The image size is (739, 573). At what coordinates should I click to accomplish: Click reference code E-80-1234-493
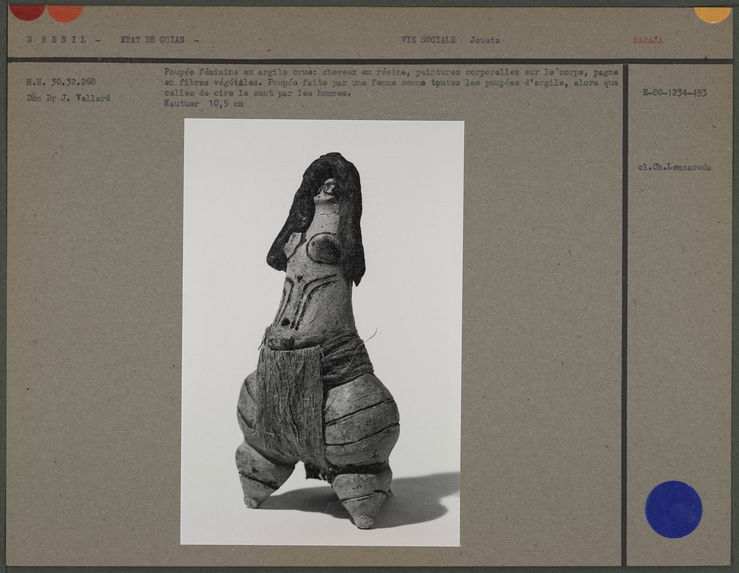674,92
